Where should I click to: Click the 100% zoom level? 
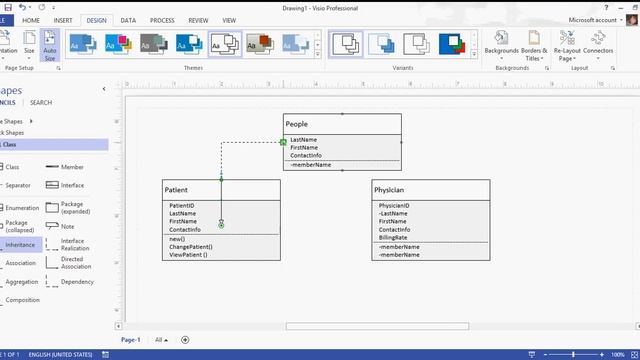pyautogui.click(x=618, y=355)
